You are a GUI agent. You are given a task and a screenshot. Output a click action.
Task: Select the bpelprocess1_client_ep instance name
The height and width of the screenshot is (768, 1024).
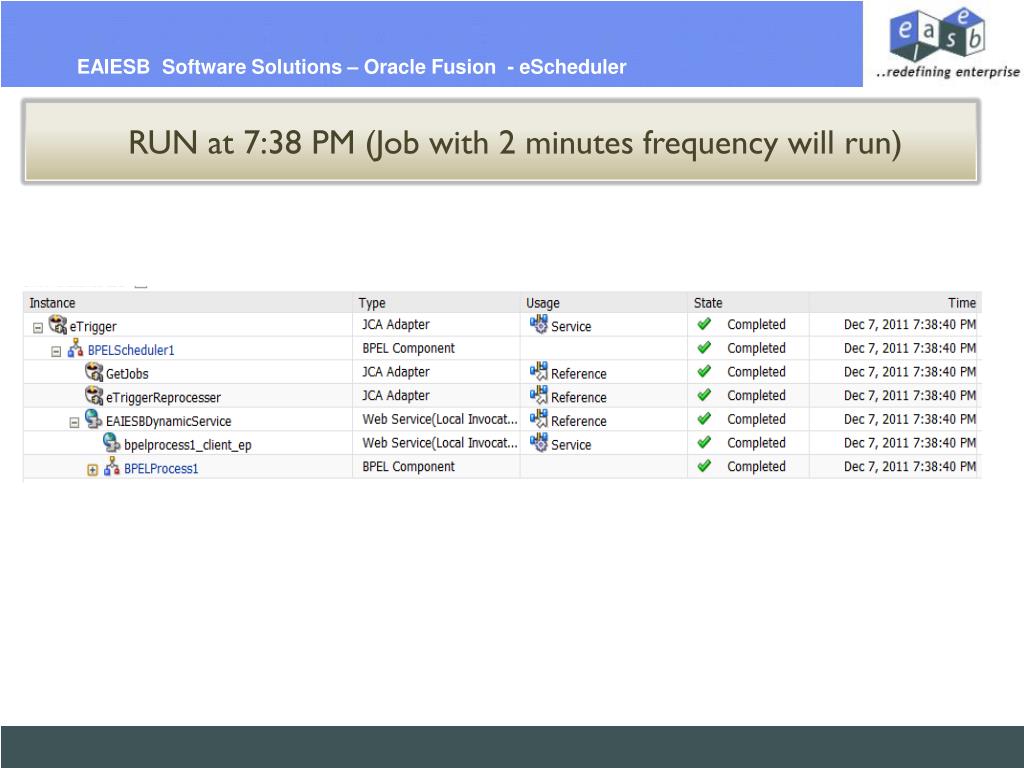pos(187,445)
